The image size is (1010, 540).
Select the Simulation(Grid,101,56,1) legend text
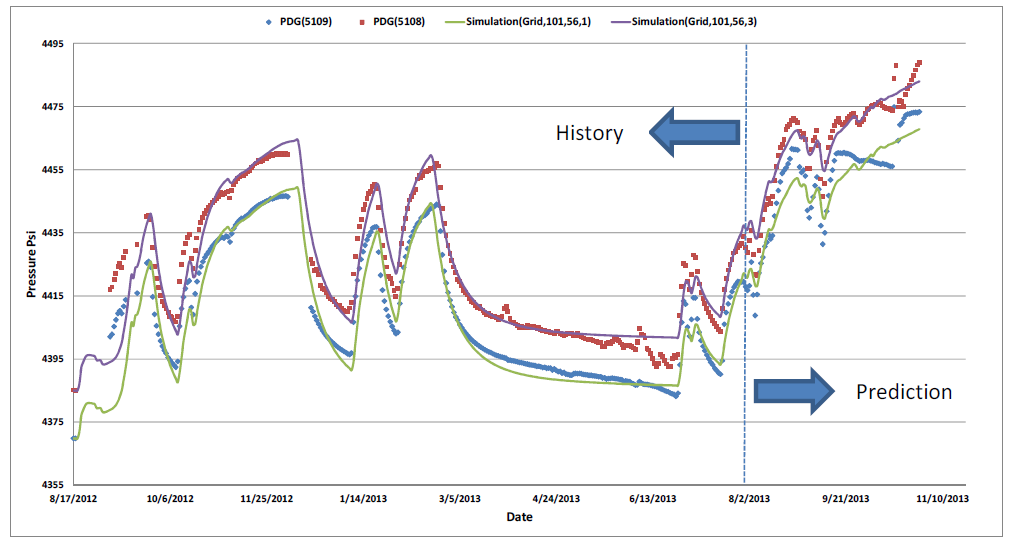(528, 21)
